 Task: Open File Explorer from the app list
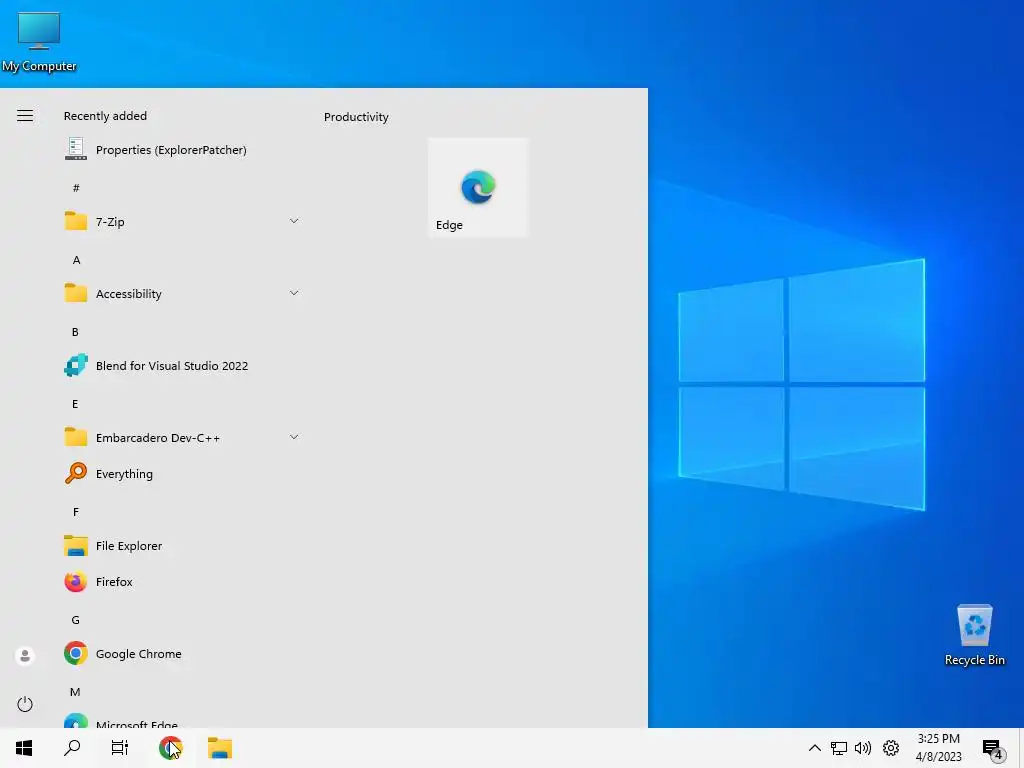(183, 545)
